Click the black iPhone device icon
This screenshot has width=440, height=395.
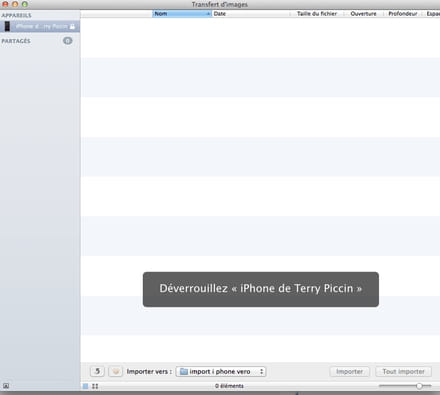(x=7, y=26)
